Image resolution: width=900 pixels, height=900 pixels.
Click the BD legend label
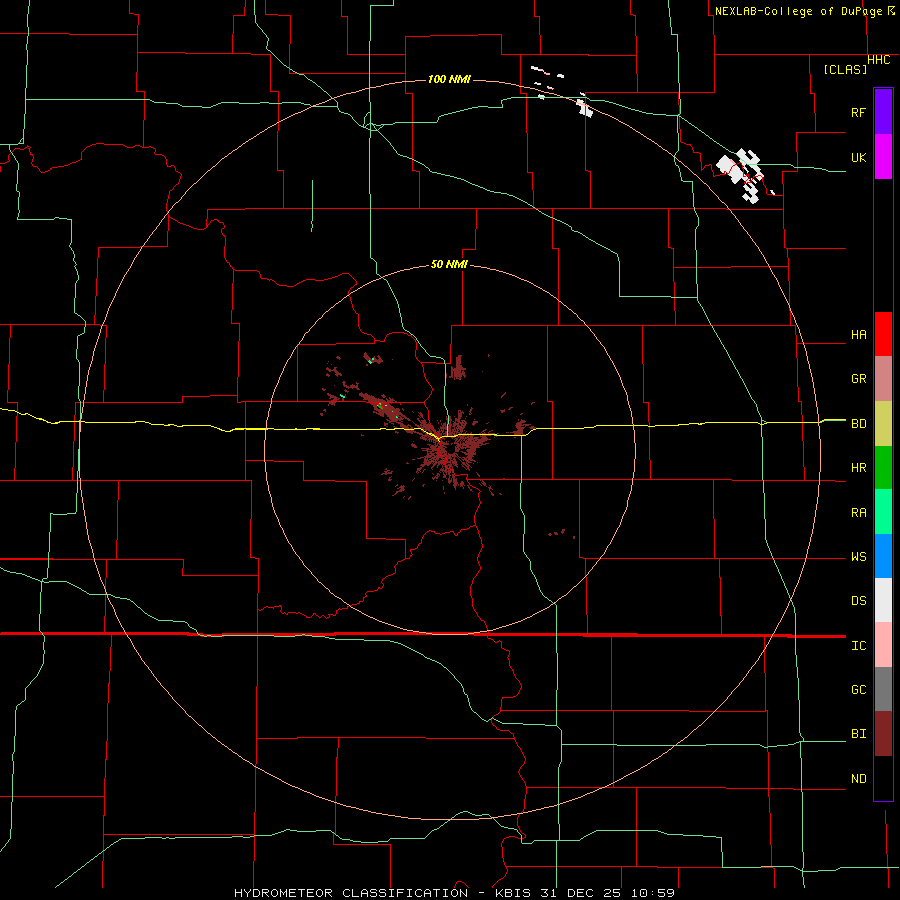[859, 424]
